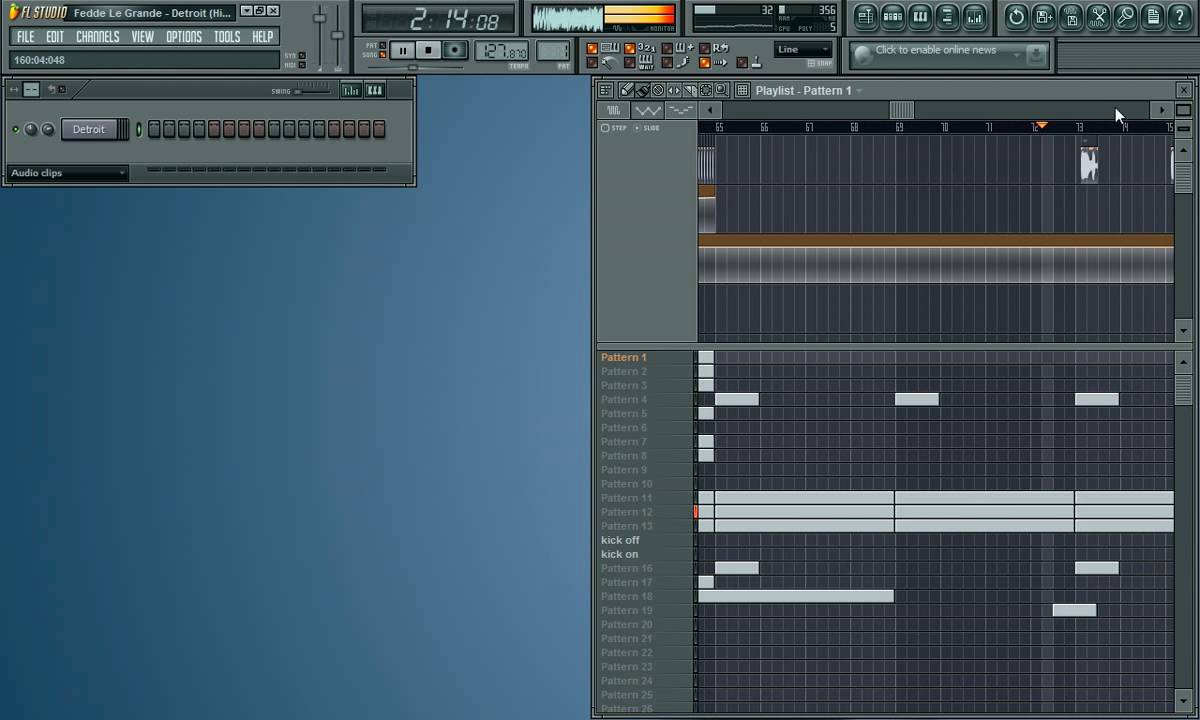The image size is (1200, 720).
Task: Click the Playlist horizontal scrollbar thumb
Action: click(901, 110)
